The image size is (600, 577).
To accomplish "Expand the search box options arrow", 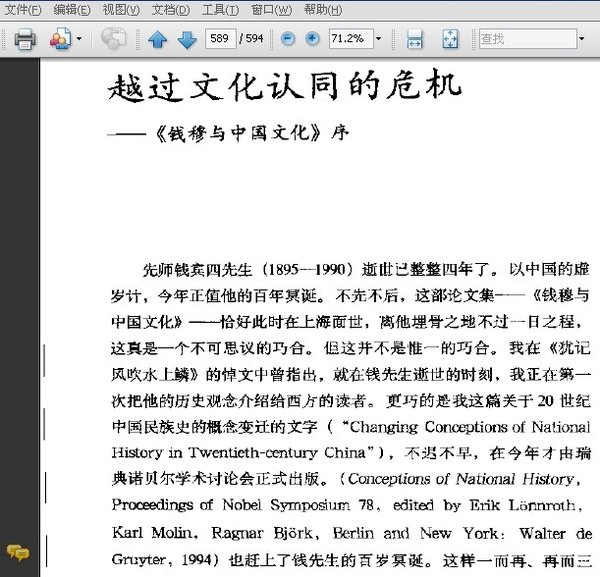I will (x=582, y=39).
